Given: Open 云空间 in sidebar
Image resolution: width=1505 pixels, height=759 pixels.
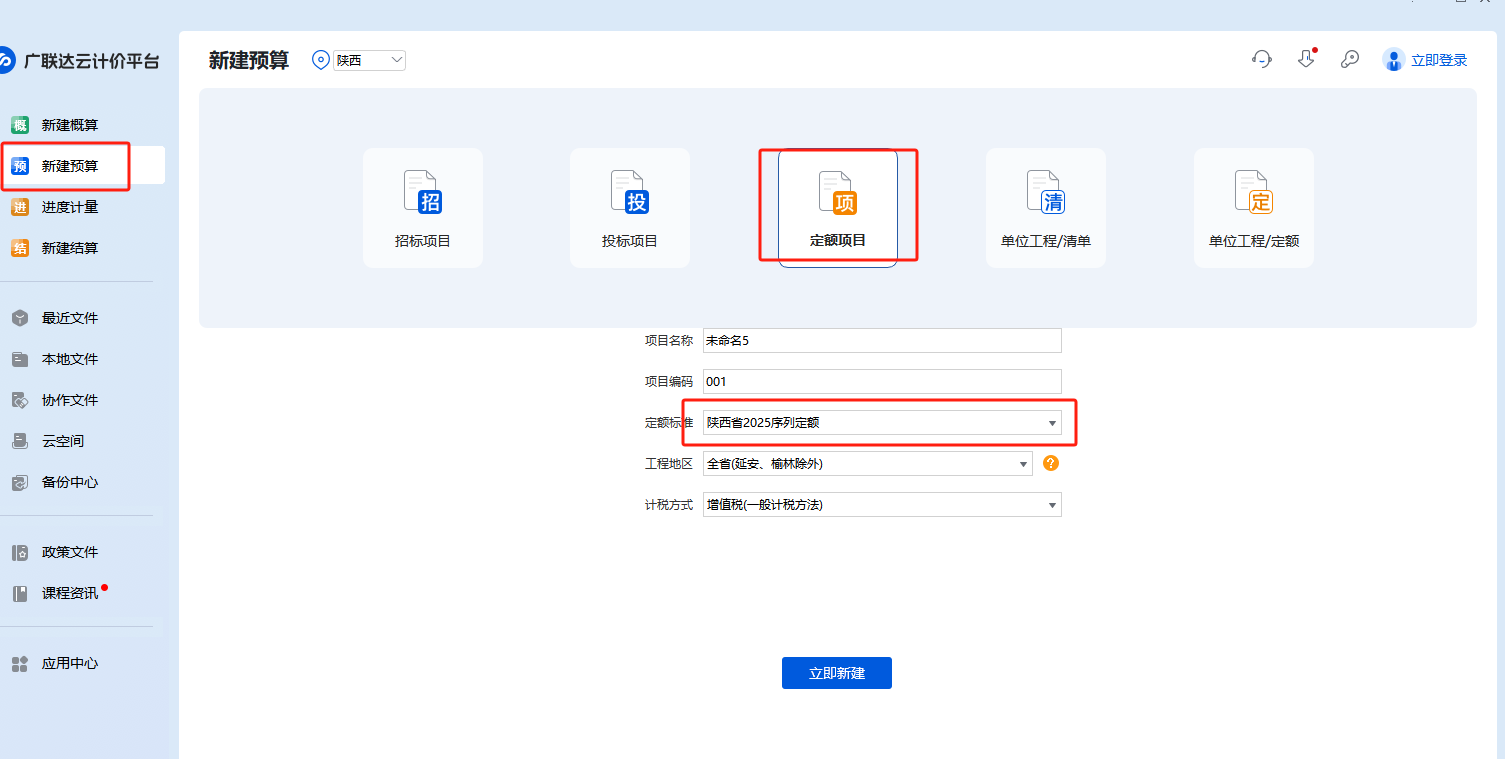Looking at the screenshot, I should [63, 441].
